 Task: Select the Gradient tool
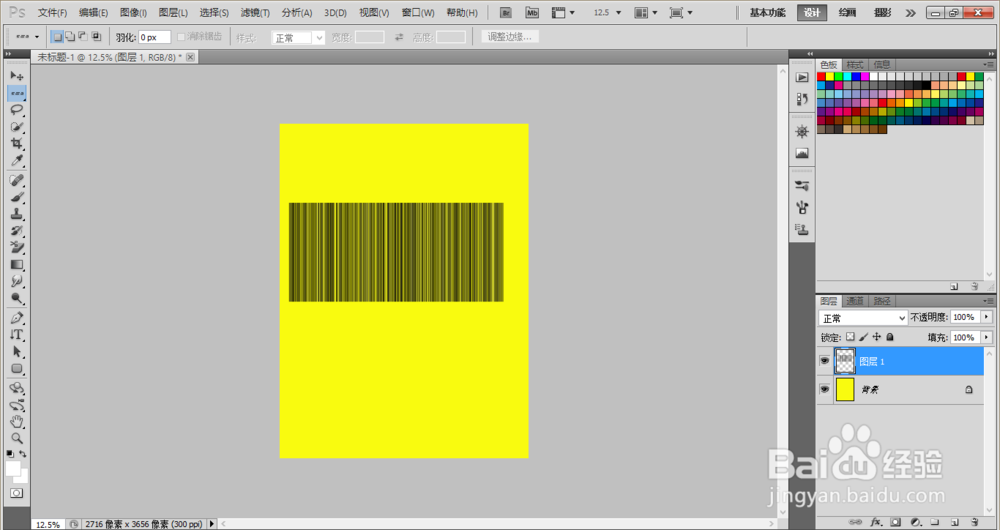point(17,265)
